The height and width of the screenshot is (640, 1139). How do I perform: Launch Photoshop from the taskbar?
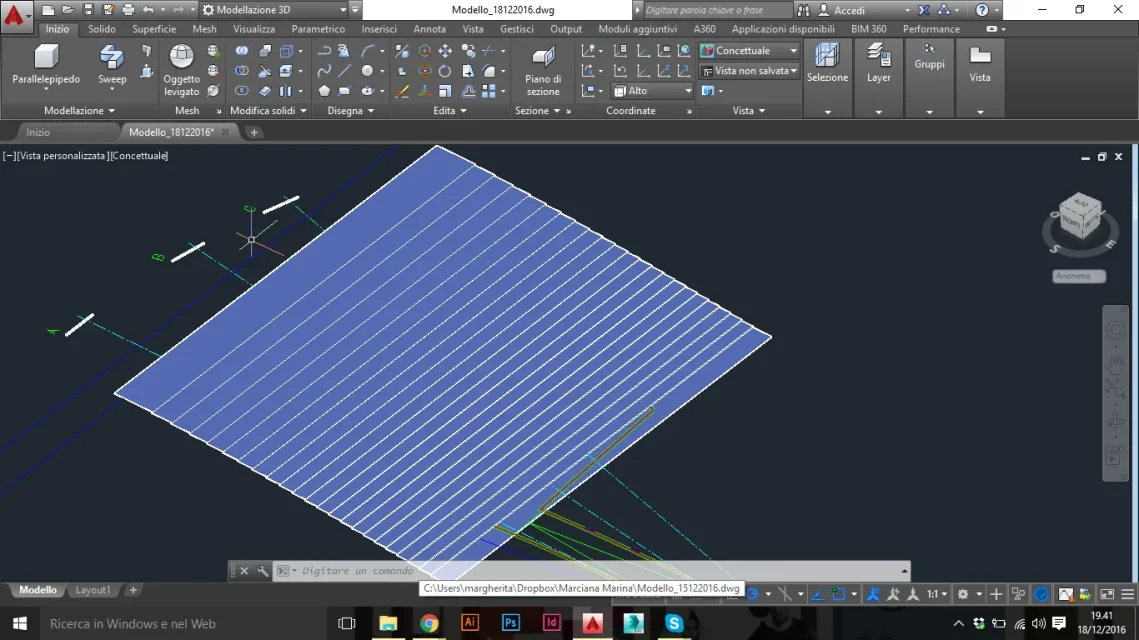(511, 623)
